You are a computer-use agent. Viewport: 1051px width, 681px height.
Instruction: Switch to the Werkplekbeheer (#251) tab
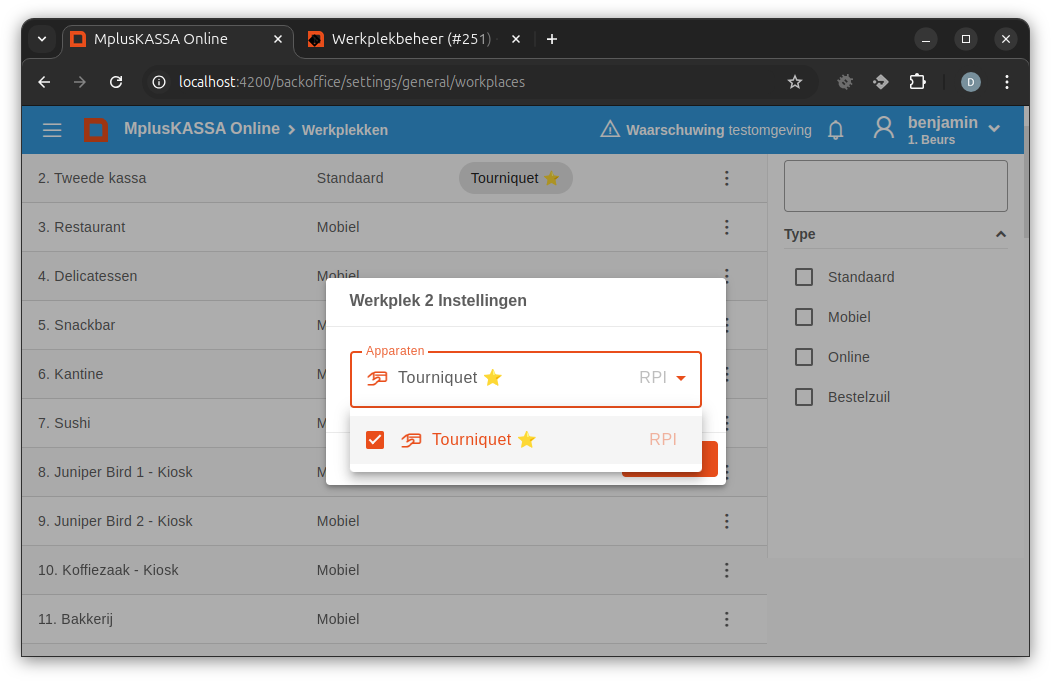coord(412,39)
